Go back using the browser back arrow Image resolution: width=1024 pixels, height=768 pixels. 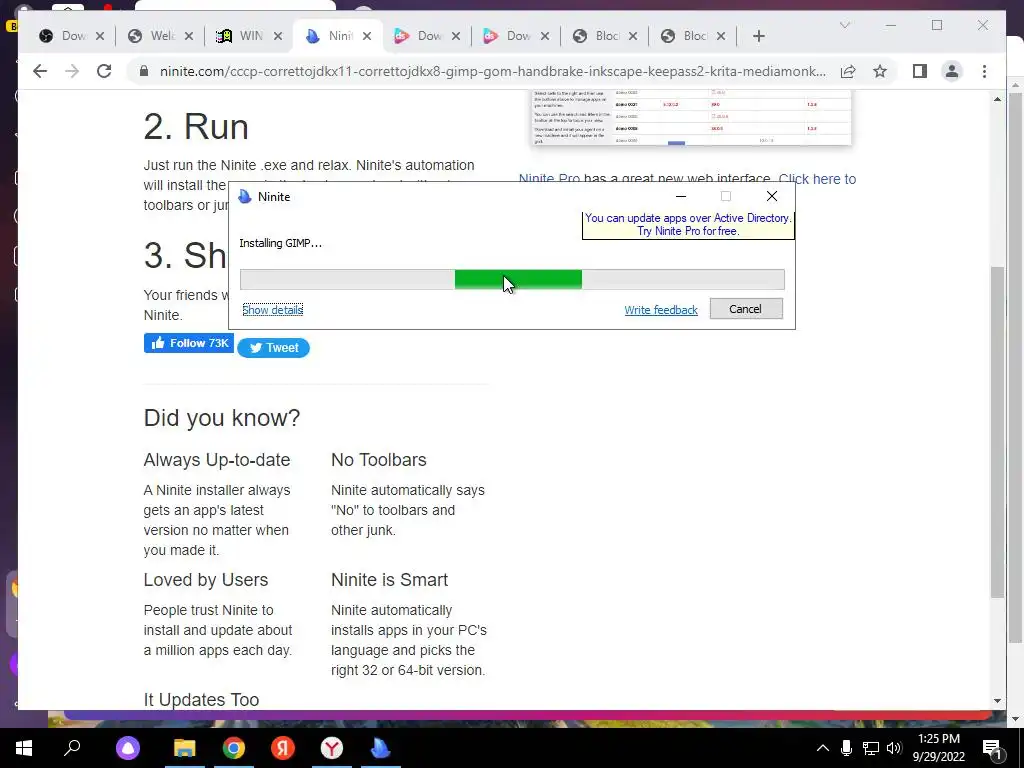click(x=40, y=71)
